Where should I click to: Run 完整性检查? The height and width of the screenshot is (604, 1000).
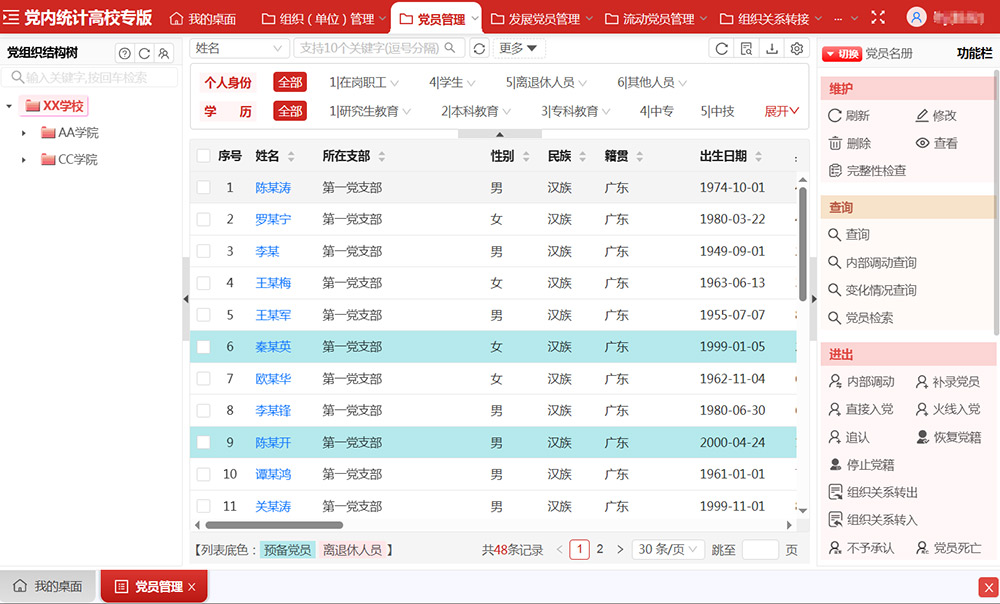pyautogui.click(x=867, y=171)
